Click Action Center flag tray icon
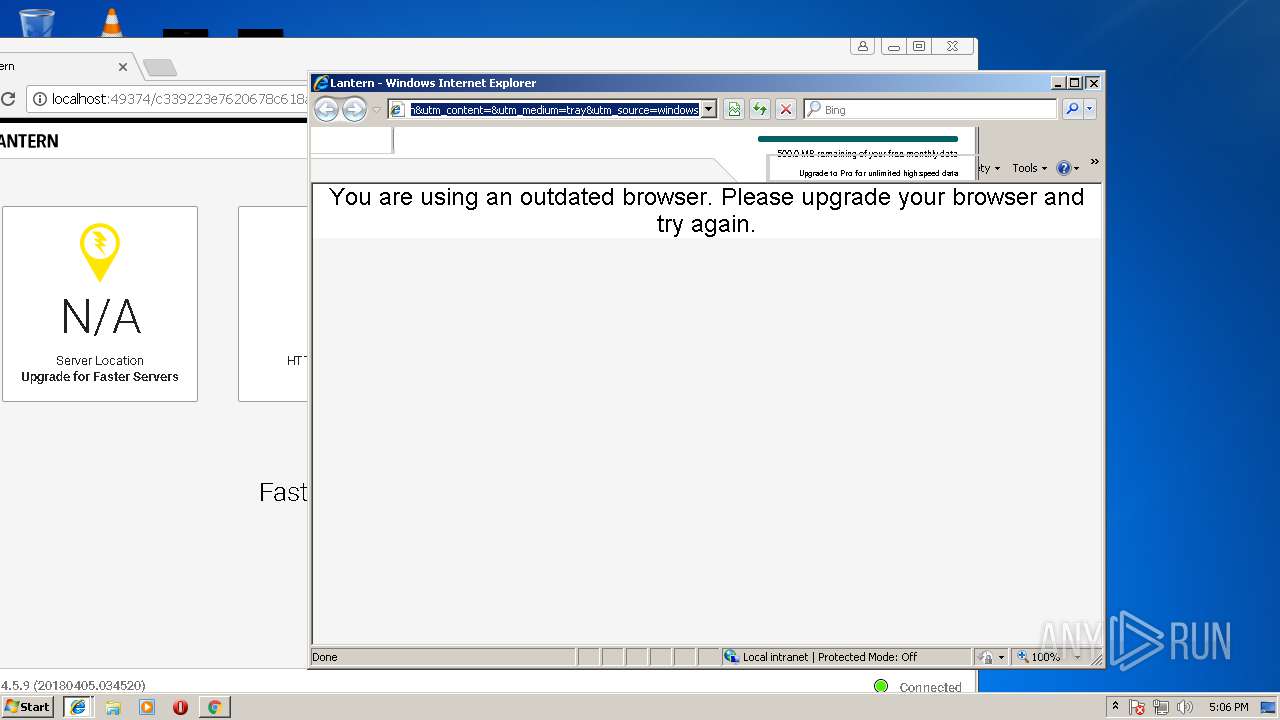Viewport: 1280px width, 720px height. click(1138, 707)
